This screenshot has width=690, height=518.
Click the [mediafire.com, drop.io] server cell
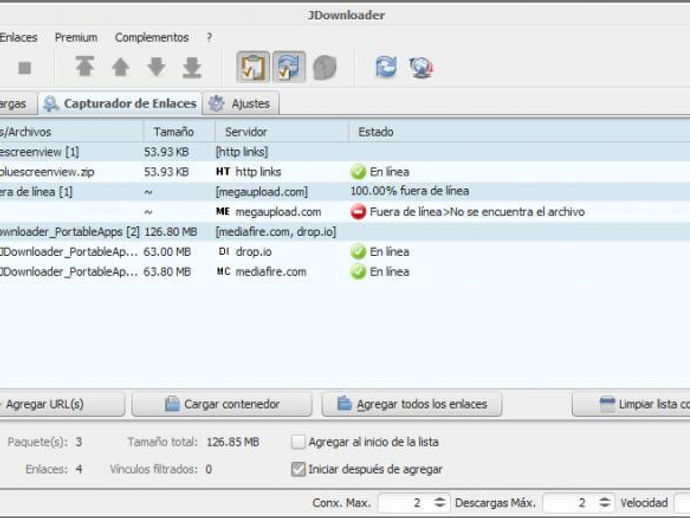click(x=276, y=231)
